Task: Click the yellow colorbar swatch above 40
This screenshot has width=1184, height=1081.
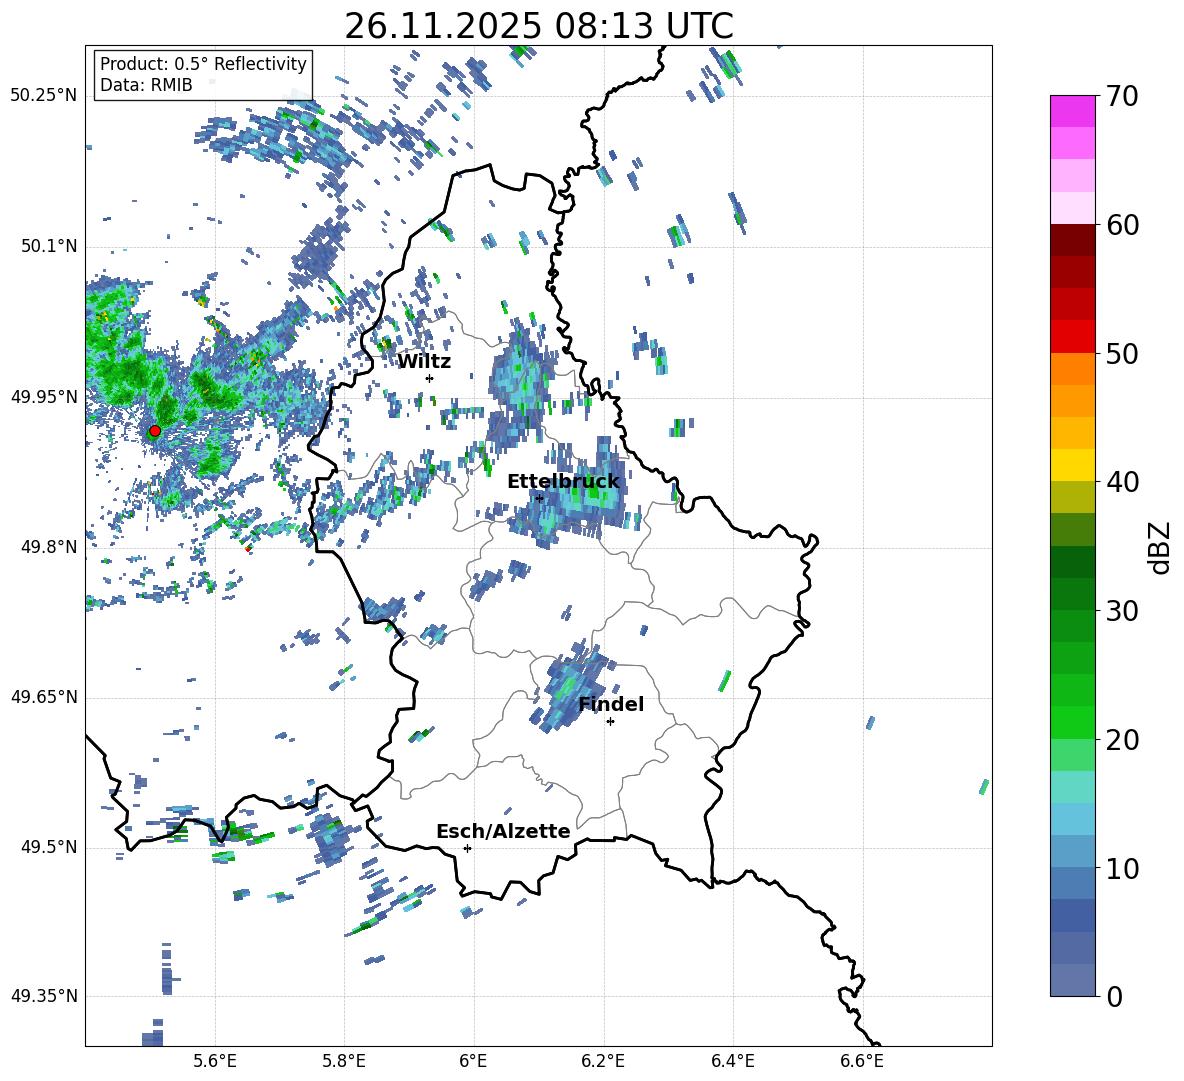Action: tap(1072, 465)
